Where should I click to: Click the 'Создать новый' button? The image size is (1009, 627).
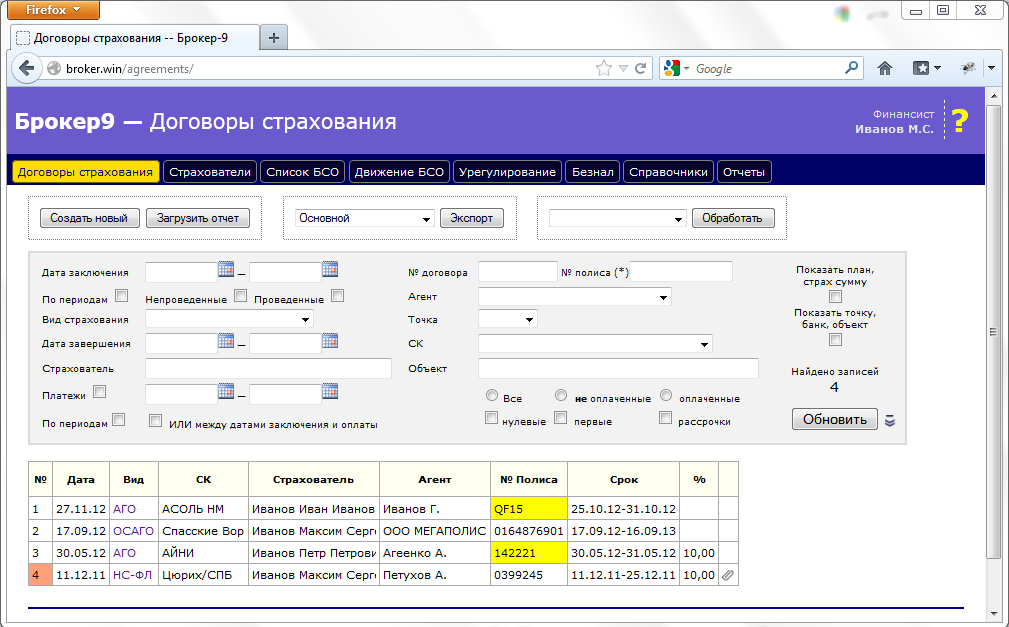(89, 218)
